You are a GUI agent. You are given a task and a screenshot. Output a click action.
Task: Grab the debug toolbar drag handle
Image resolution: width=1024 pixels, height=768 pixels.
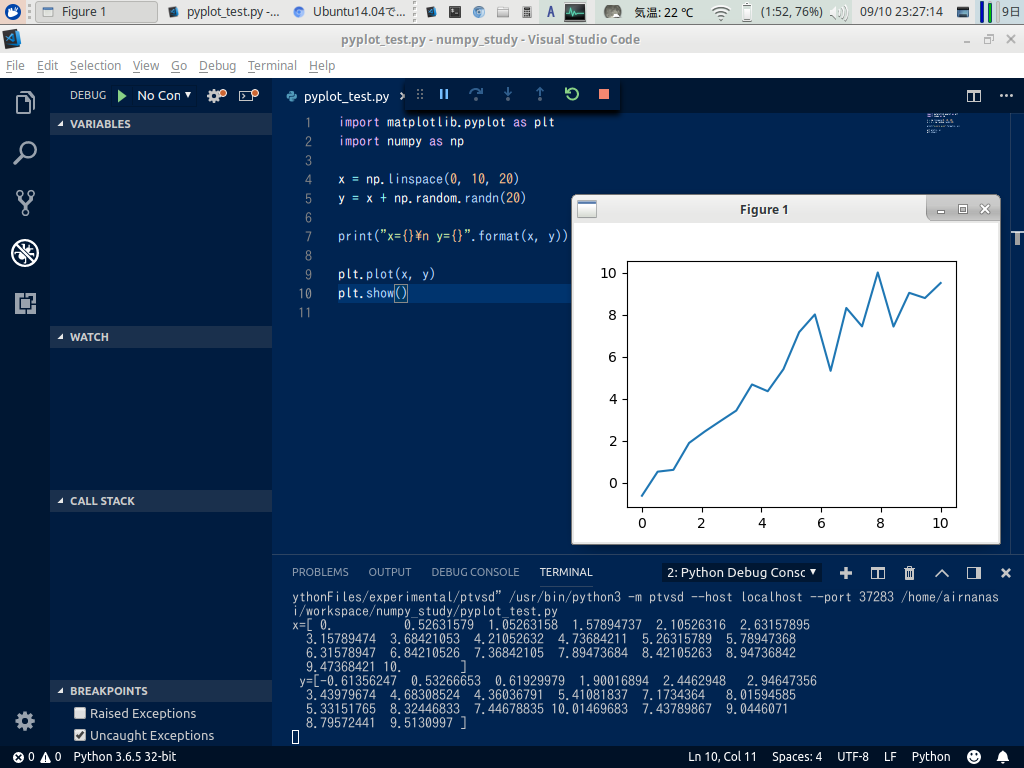pos(420,95)
